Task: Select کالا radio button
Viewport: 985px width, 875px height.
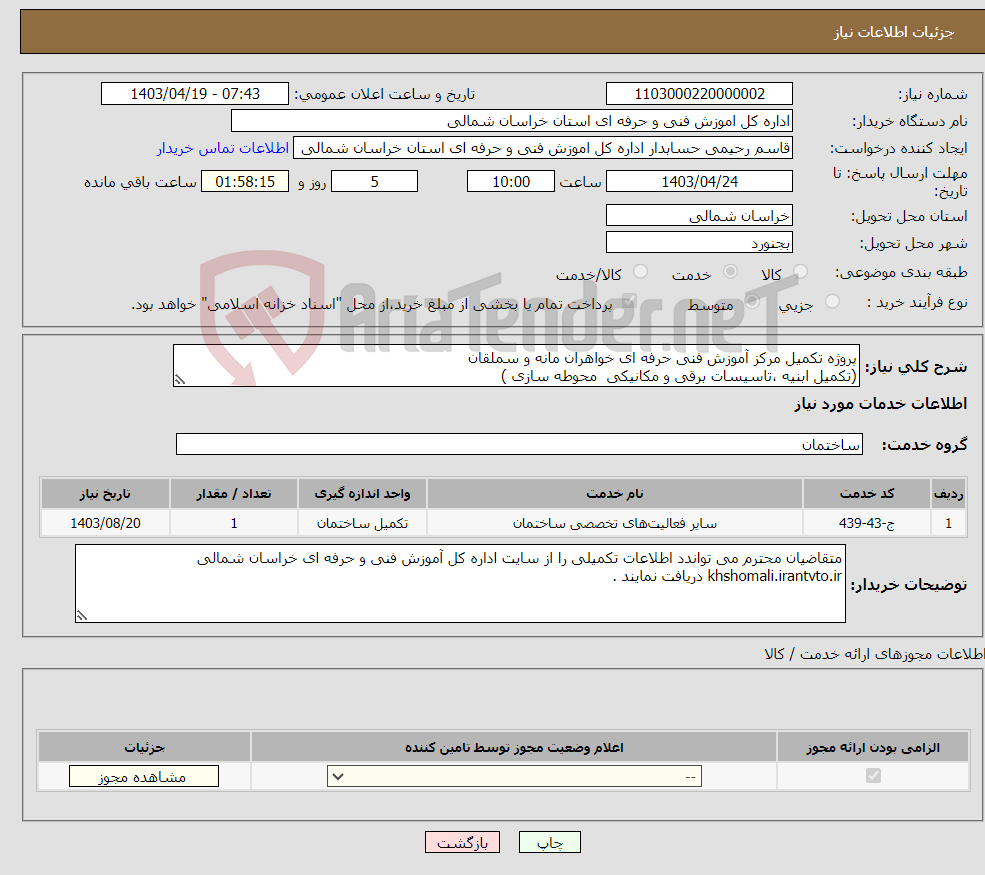Action: [800, 271]
